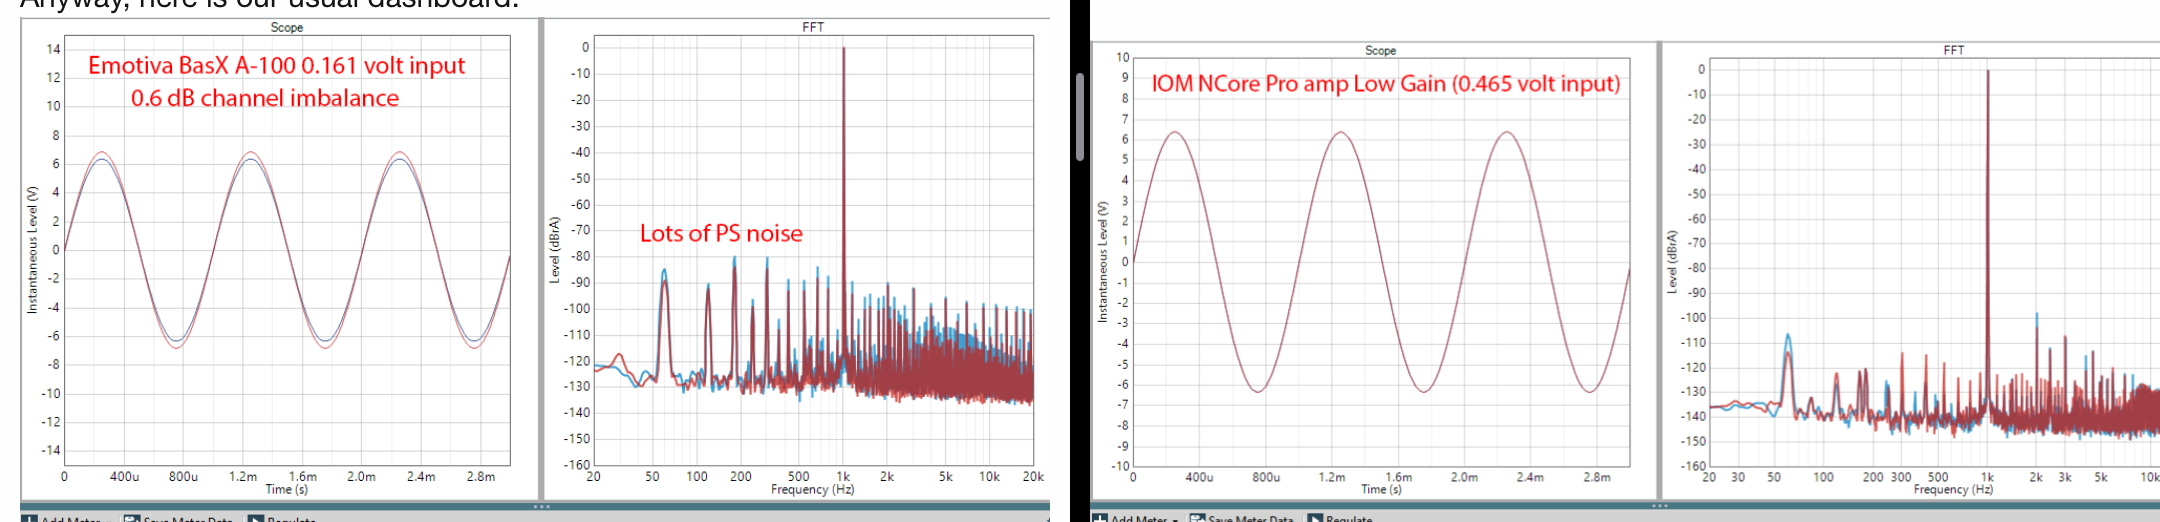
Task: Click the Save Meter Data disk icon under the Emotiva scope
Action: tap(131, 519)
